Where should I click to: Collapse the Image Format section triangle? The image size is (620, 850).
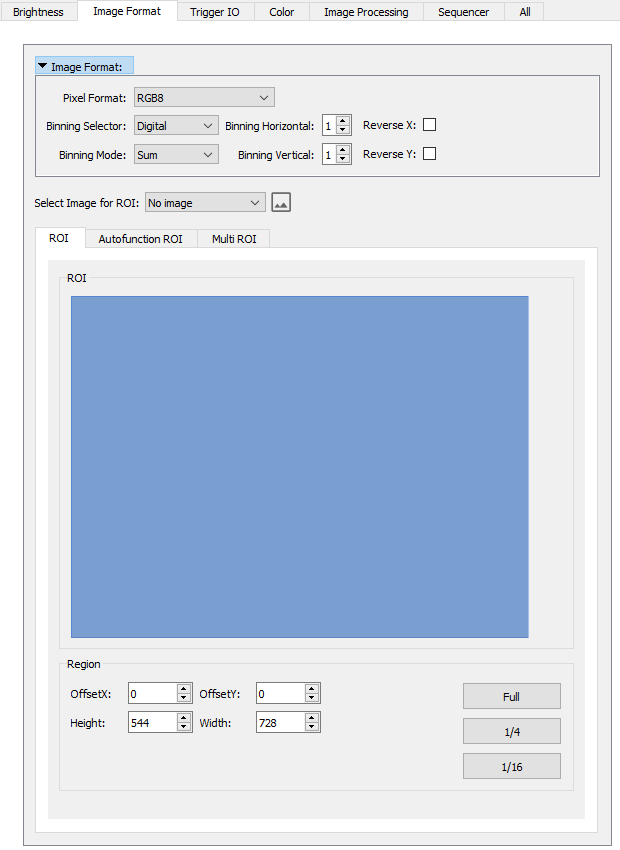(43, 67)
